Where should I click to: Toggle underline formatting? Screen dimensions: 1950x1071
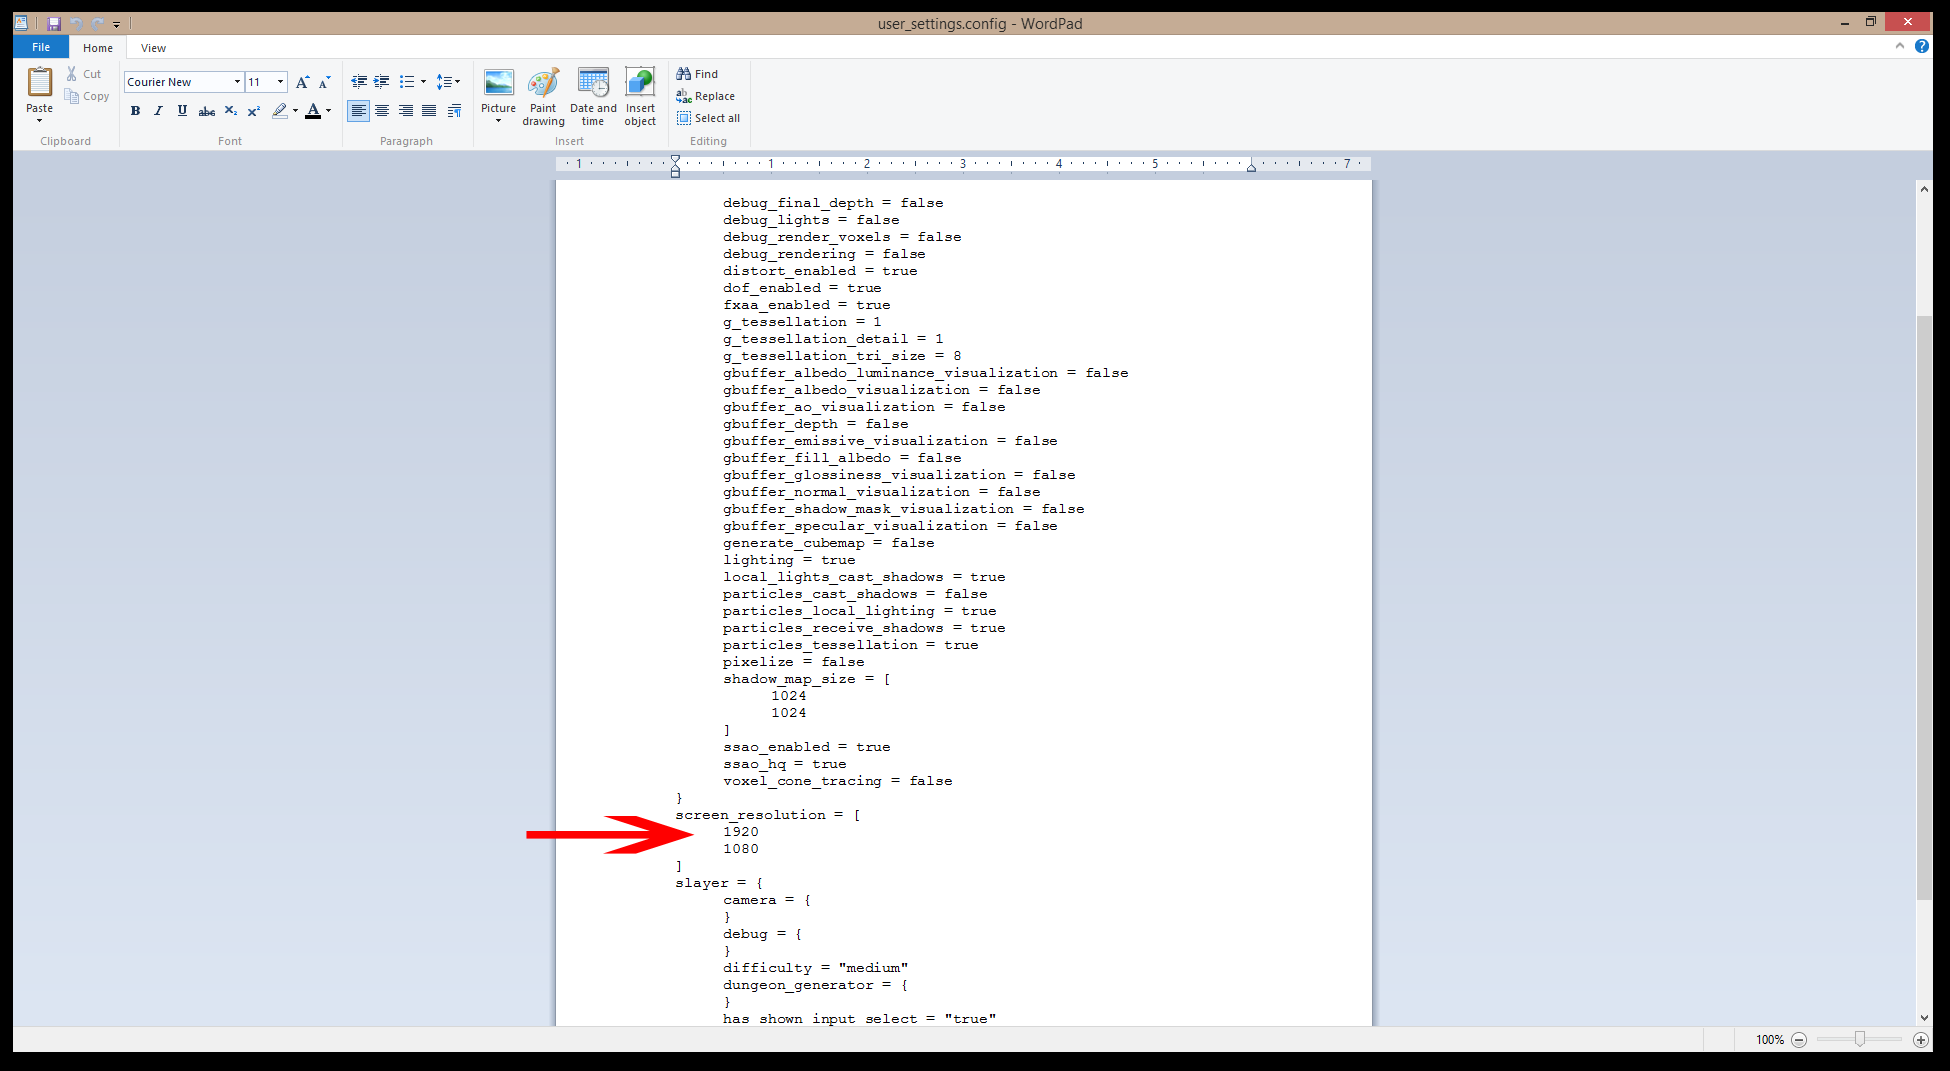(182, 111)
